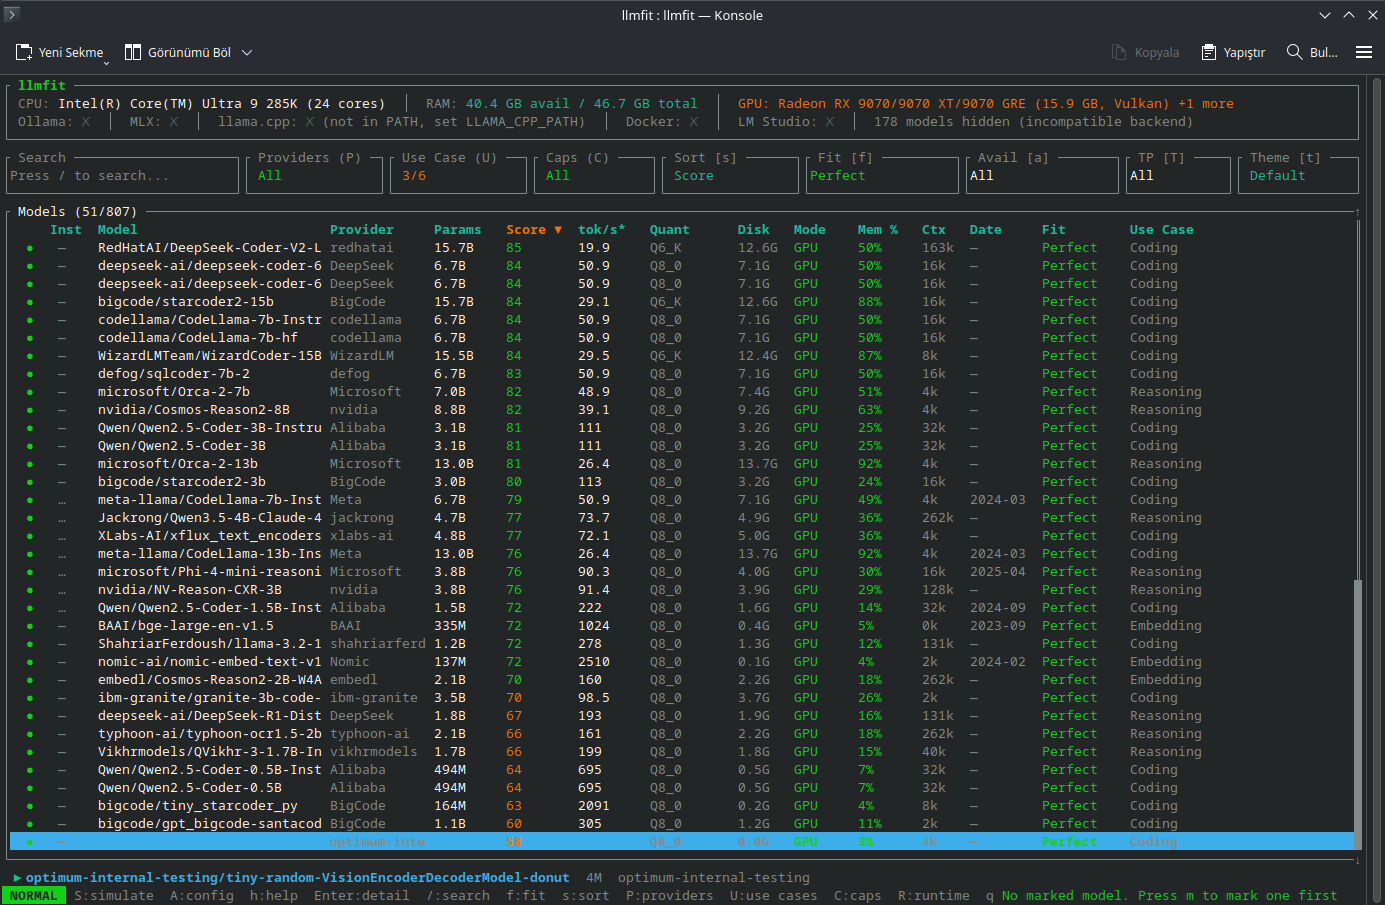
Task: Select the microsoft/Orca-2-7b model row
Action: point(682,392)
